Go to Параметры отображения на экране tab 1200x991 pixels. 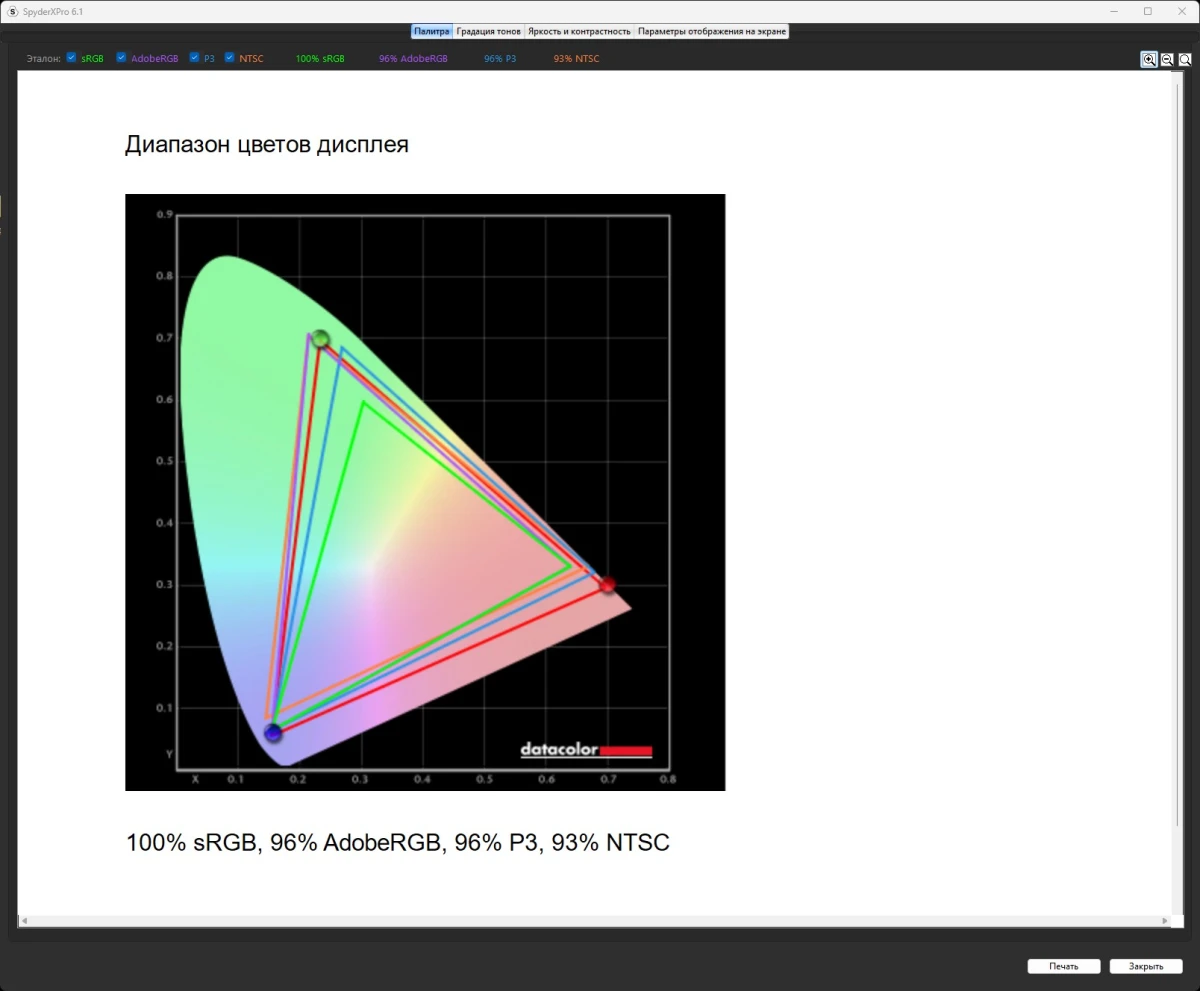712,31
